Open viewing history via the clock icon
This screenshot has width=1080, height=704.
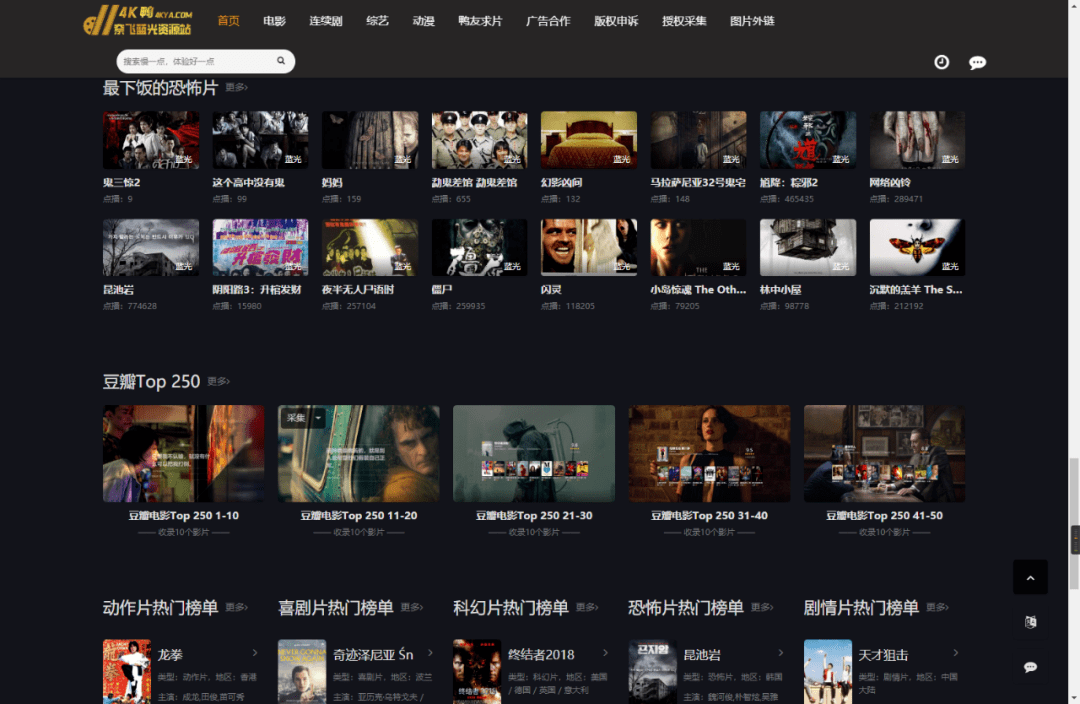pos(942,62)
